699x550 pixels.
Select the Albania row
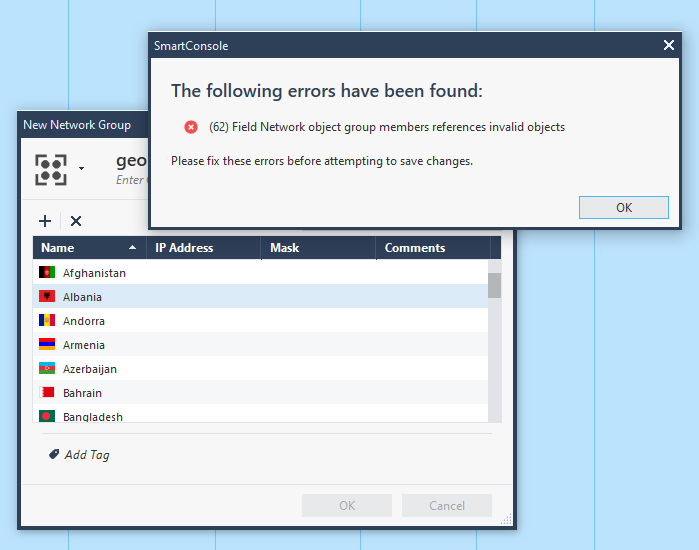click(261, 296)
